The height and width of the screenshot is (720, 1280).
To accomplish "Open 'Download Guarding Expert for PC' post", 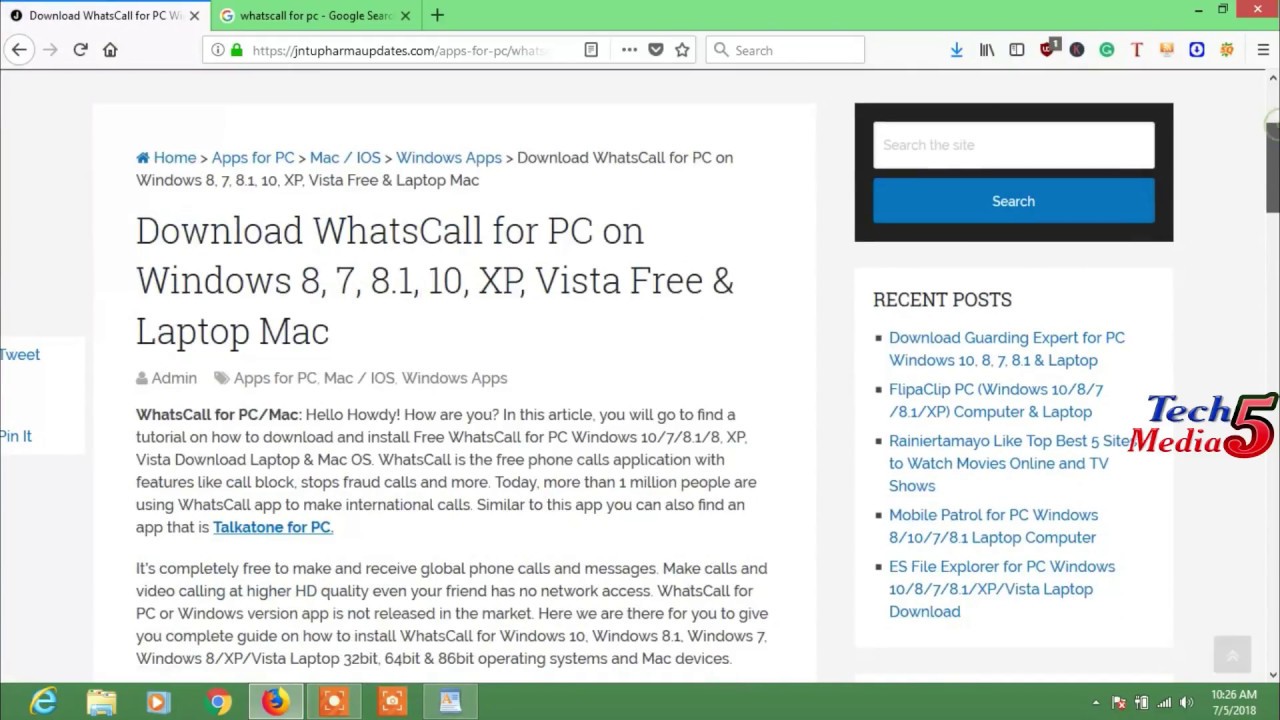I will [1007, 349].
